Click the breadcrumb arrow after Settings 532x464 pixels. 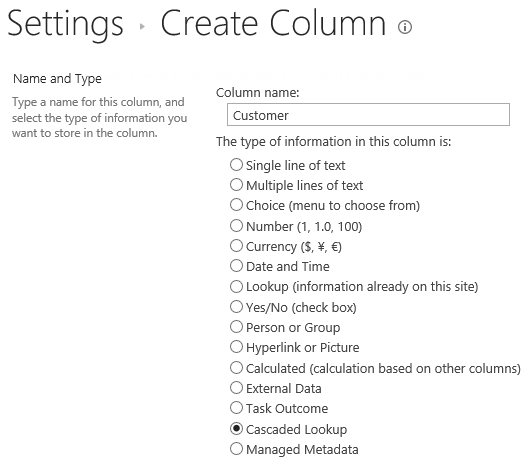point(142,26)
